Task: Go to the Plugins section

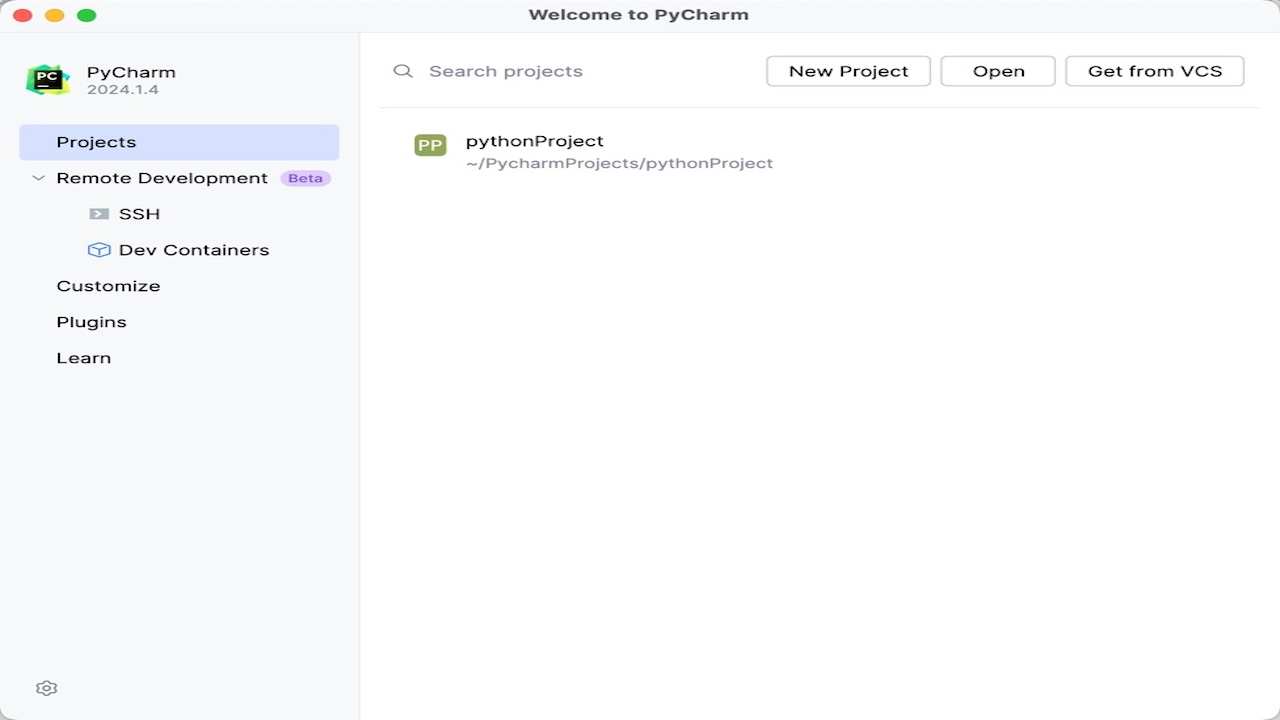Action: tap(91, 321)
